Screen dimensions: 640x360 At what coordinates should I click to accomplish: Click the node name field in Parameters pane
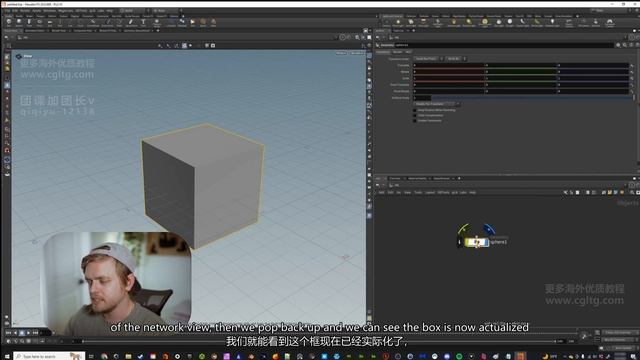[504, 45]
